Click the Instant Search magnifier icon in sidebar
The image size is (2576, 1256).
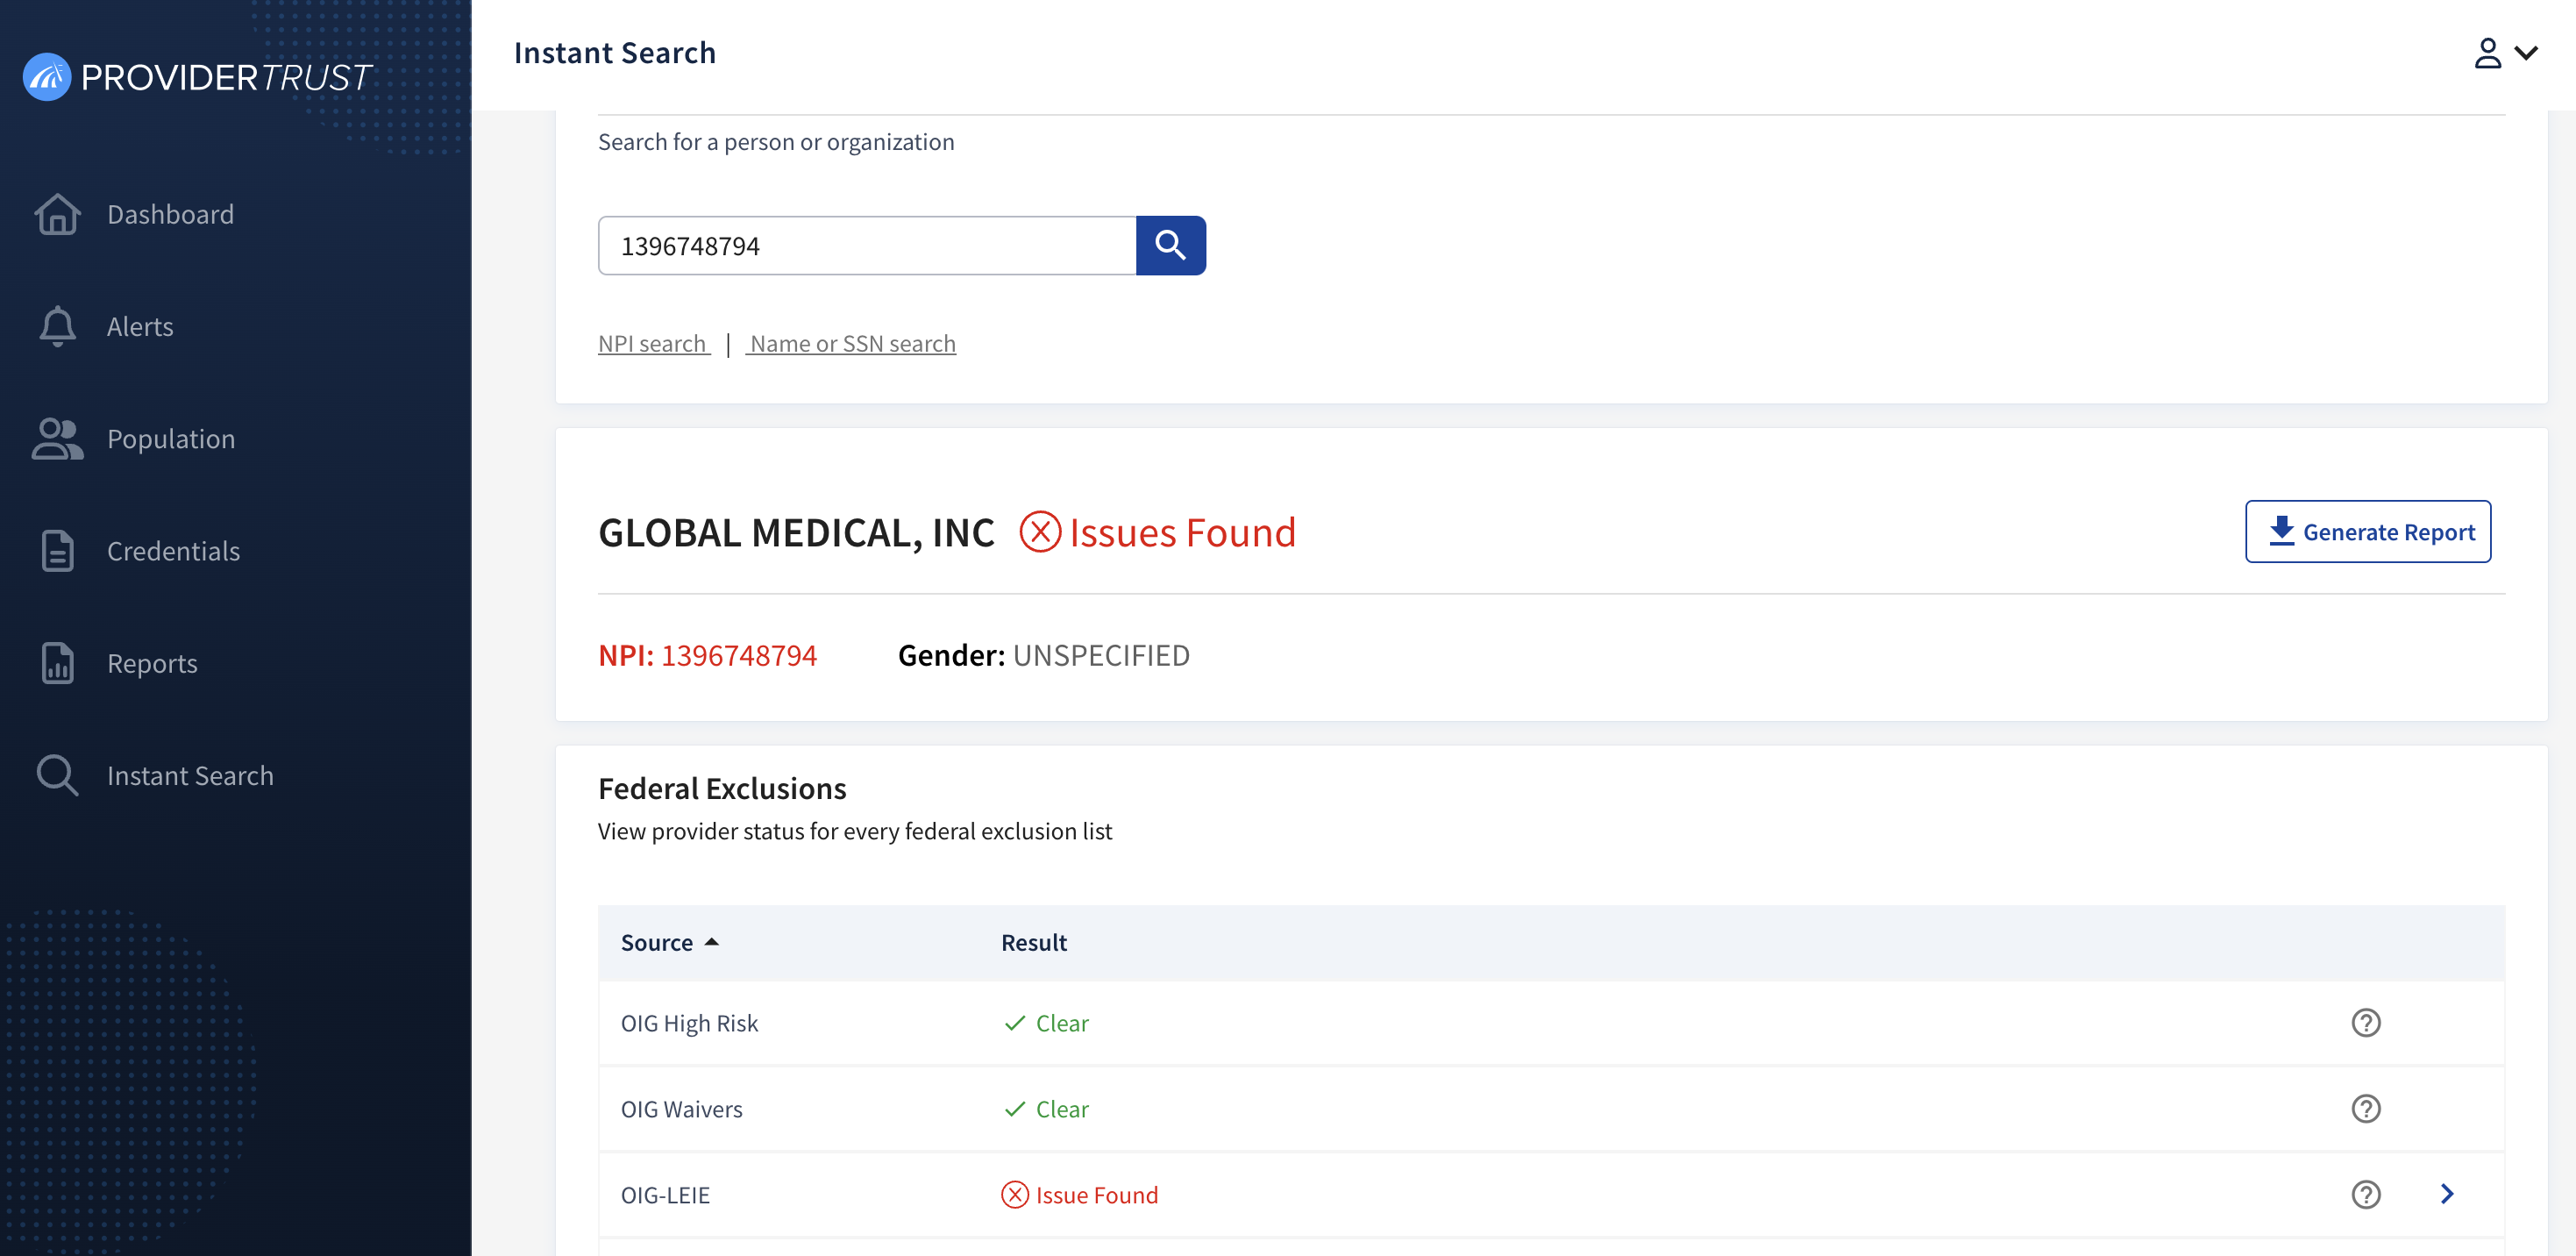(57, 775)
